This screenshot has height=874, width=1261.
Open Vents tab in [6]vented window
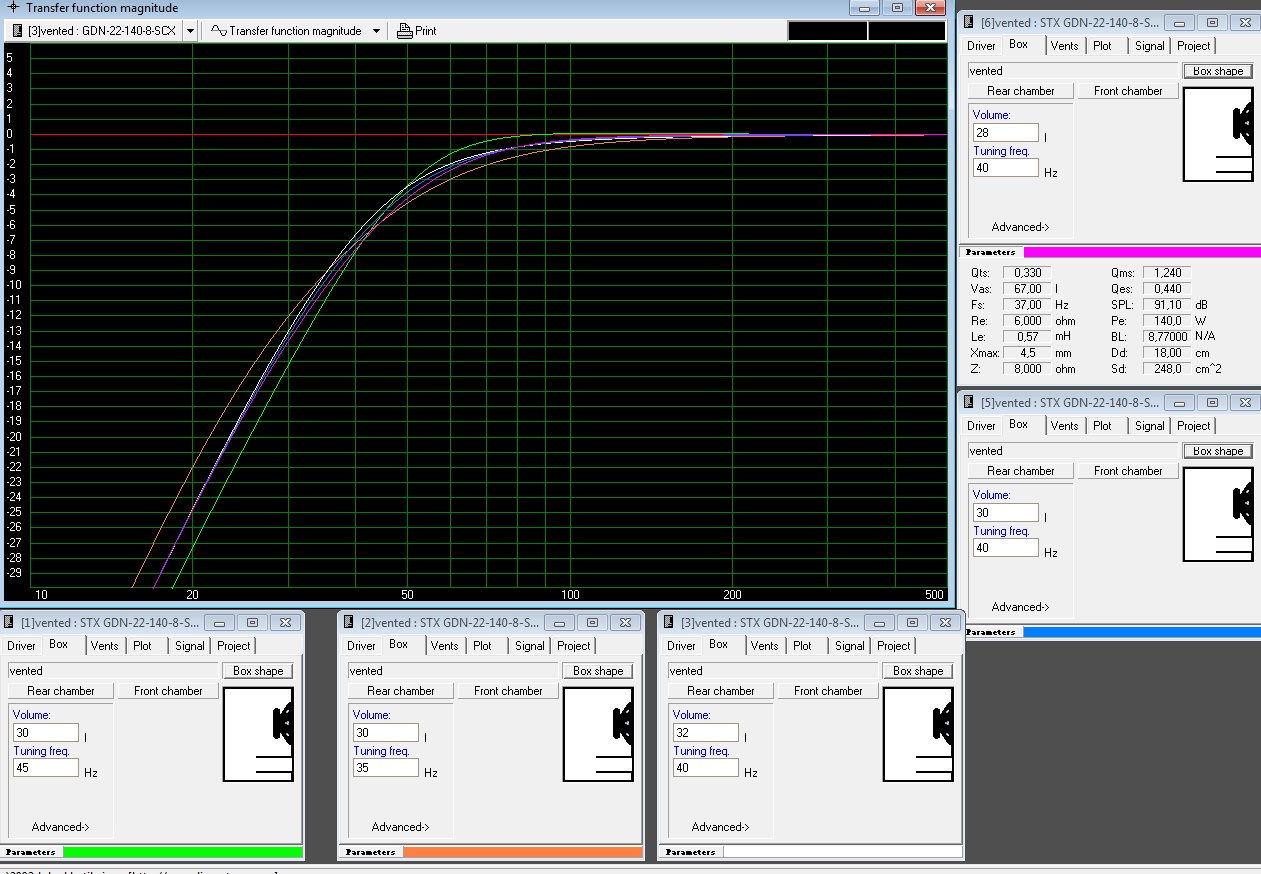click(x=1064, y=46)
